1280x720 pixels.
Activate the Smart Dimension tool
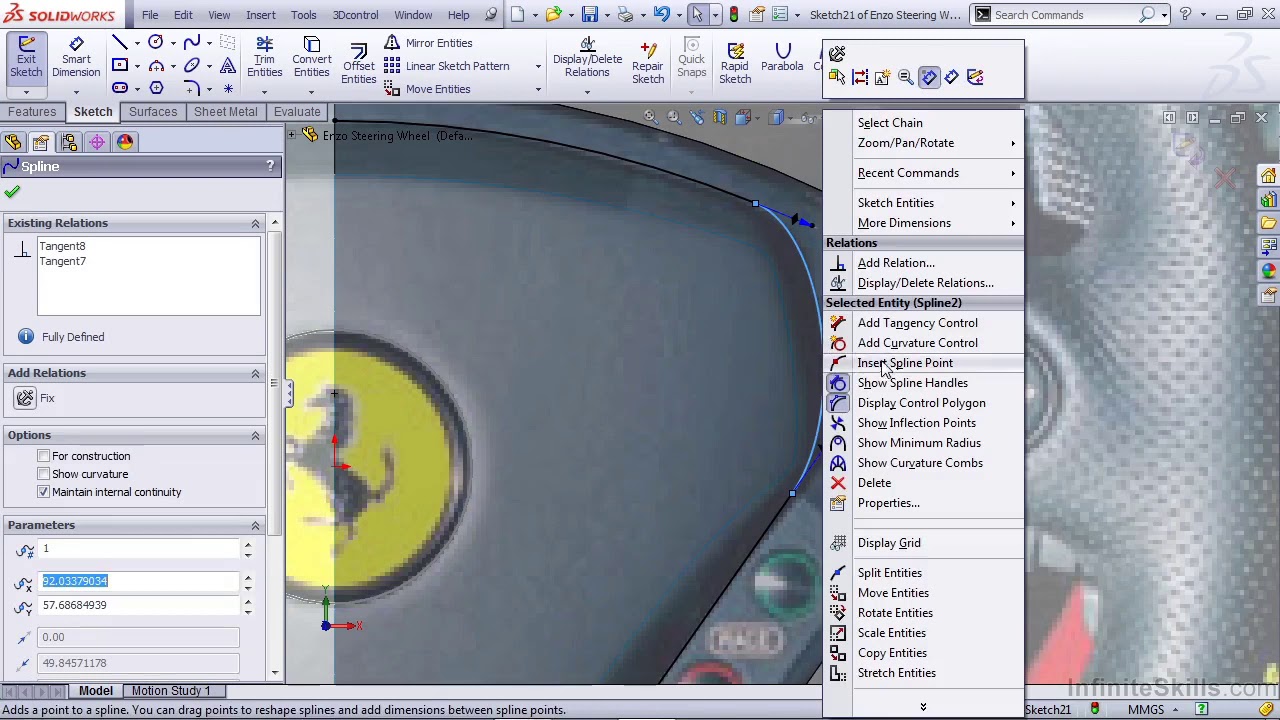coord(76,59)
